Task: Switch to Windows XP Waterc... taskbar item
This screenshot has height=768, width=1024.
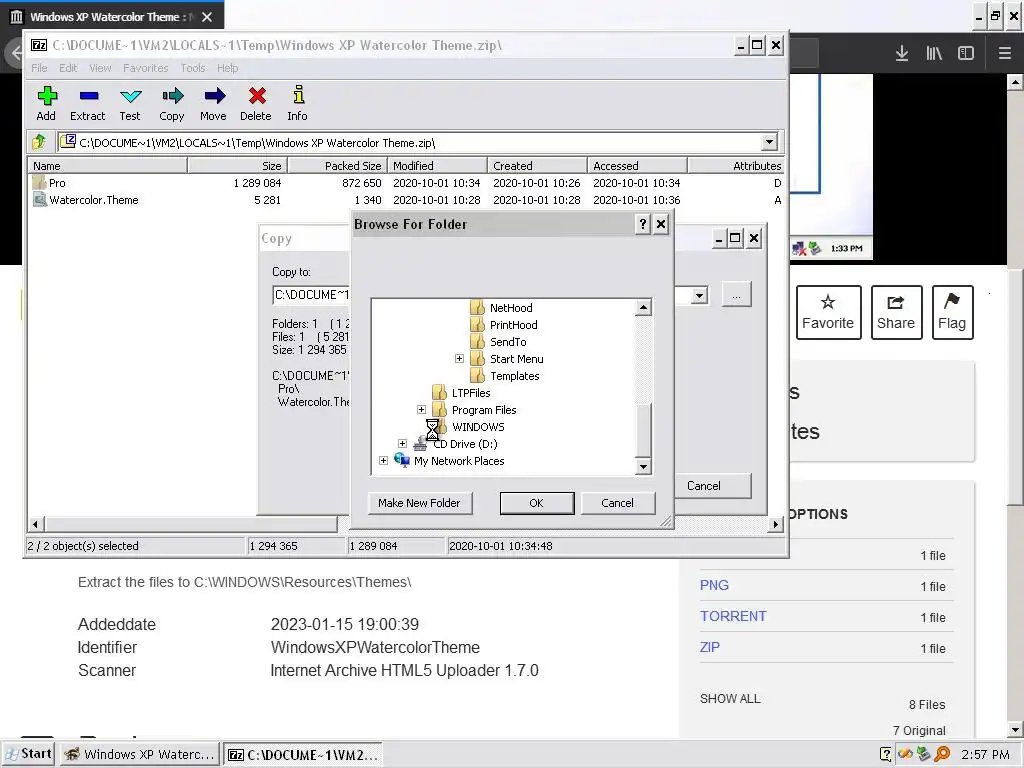Action: [x=139, y=754]
